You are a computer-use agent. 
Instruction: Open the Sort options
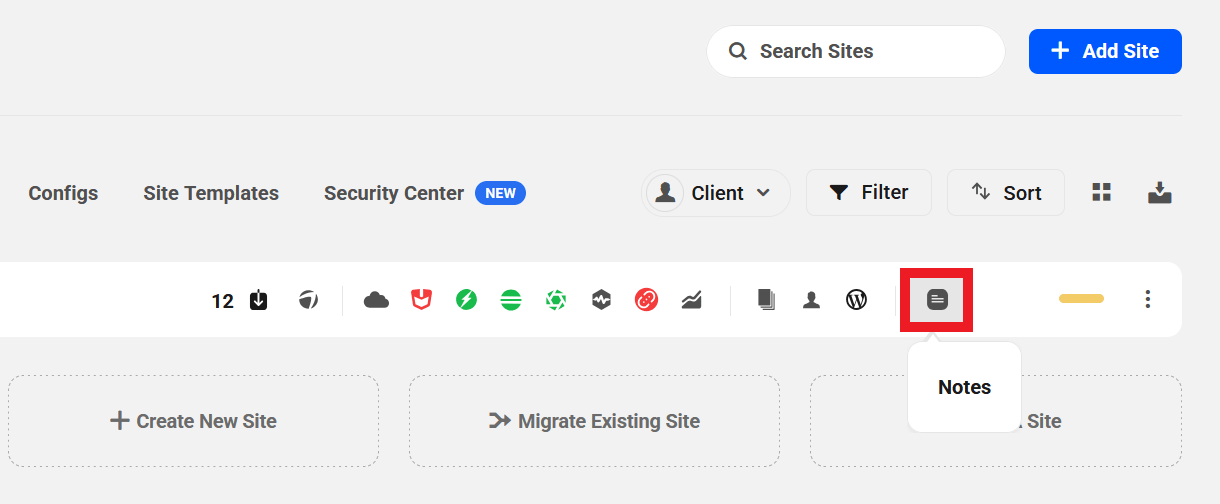[x=1006, y=193]
